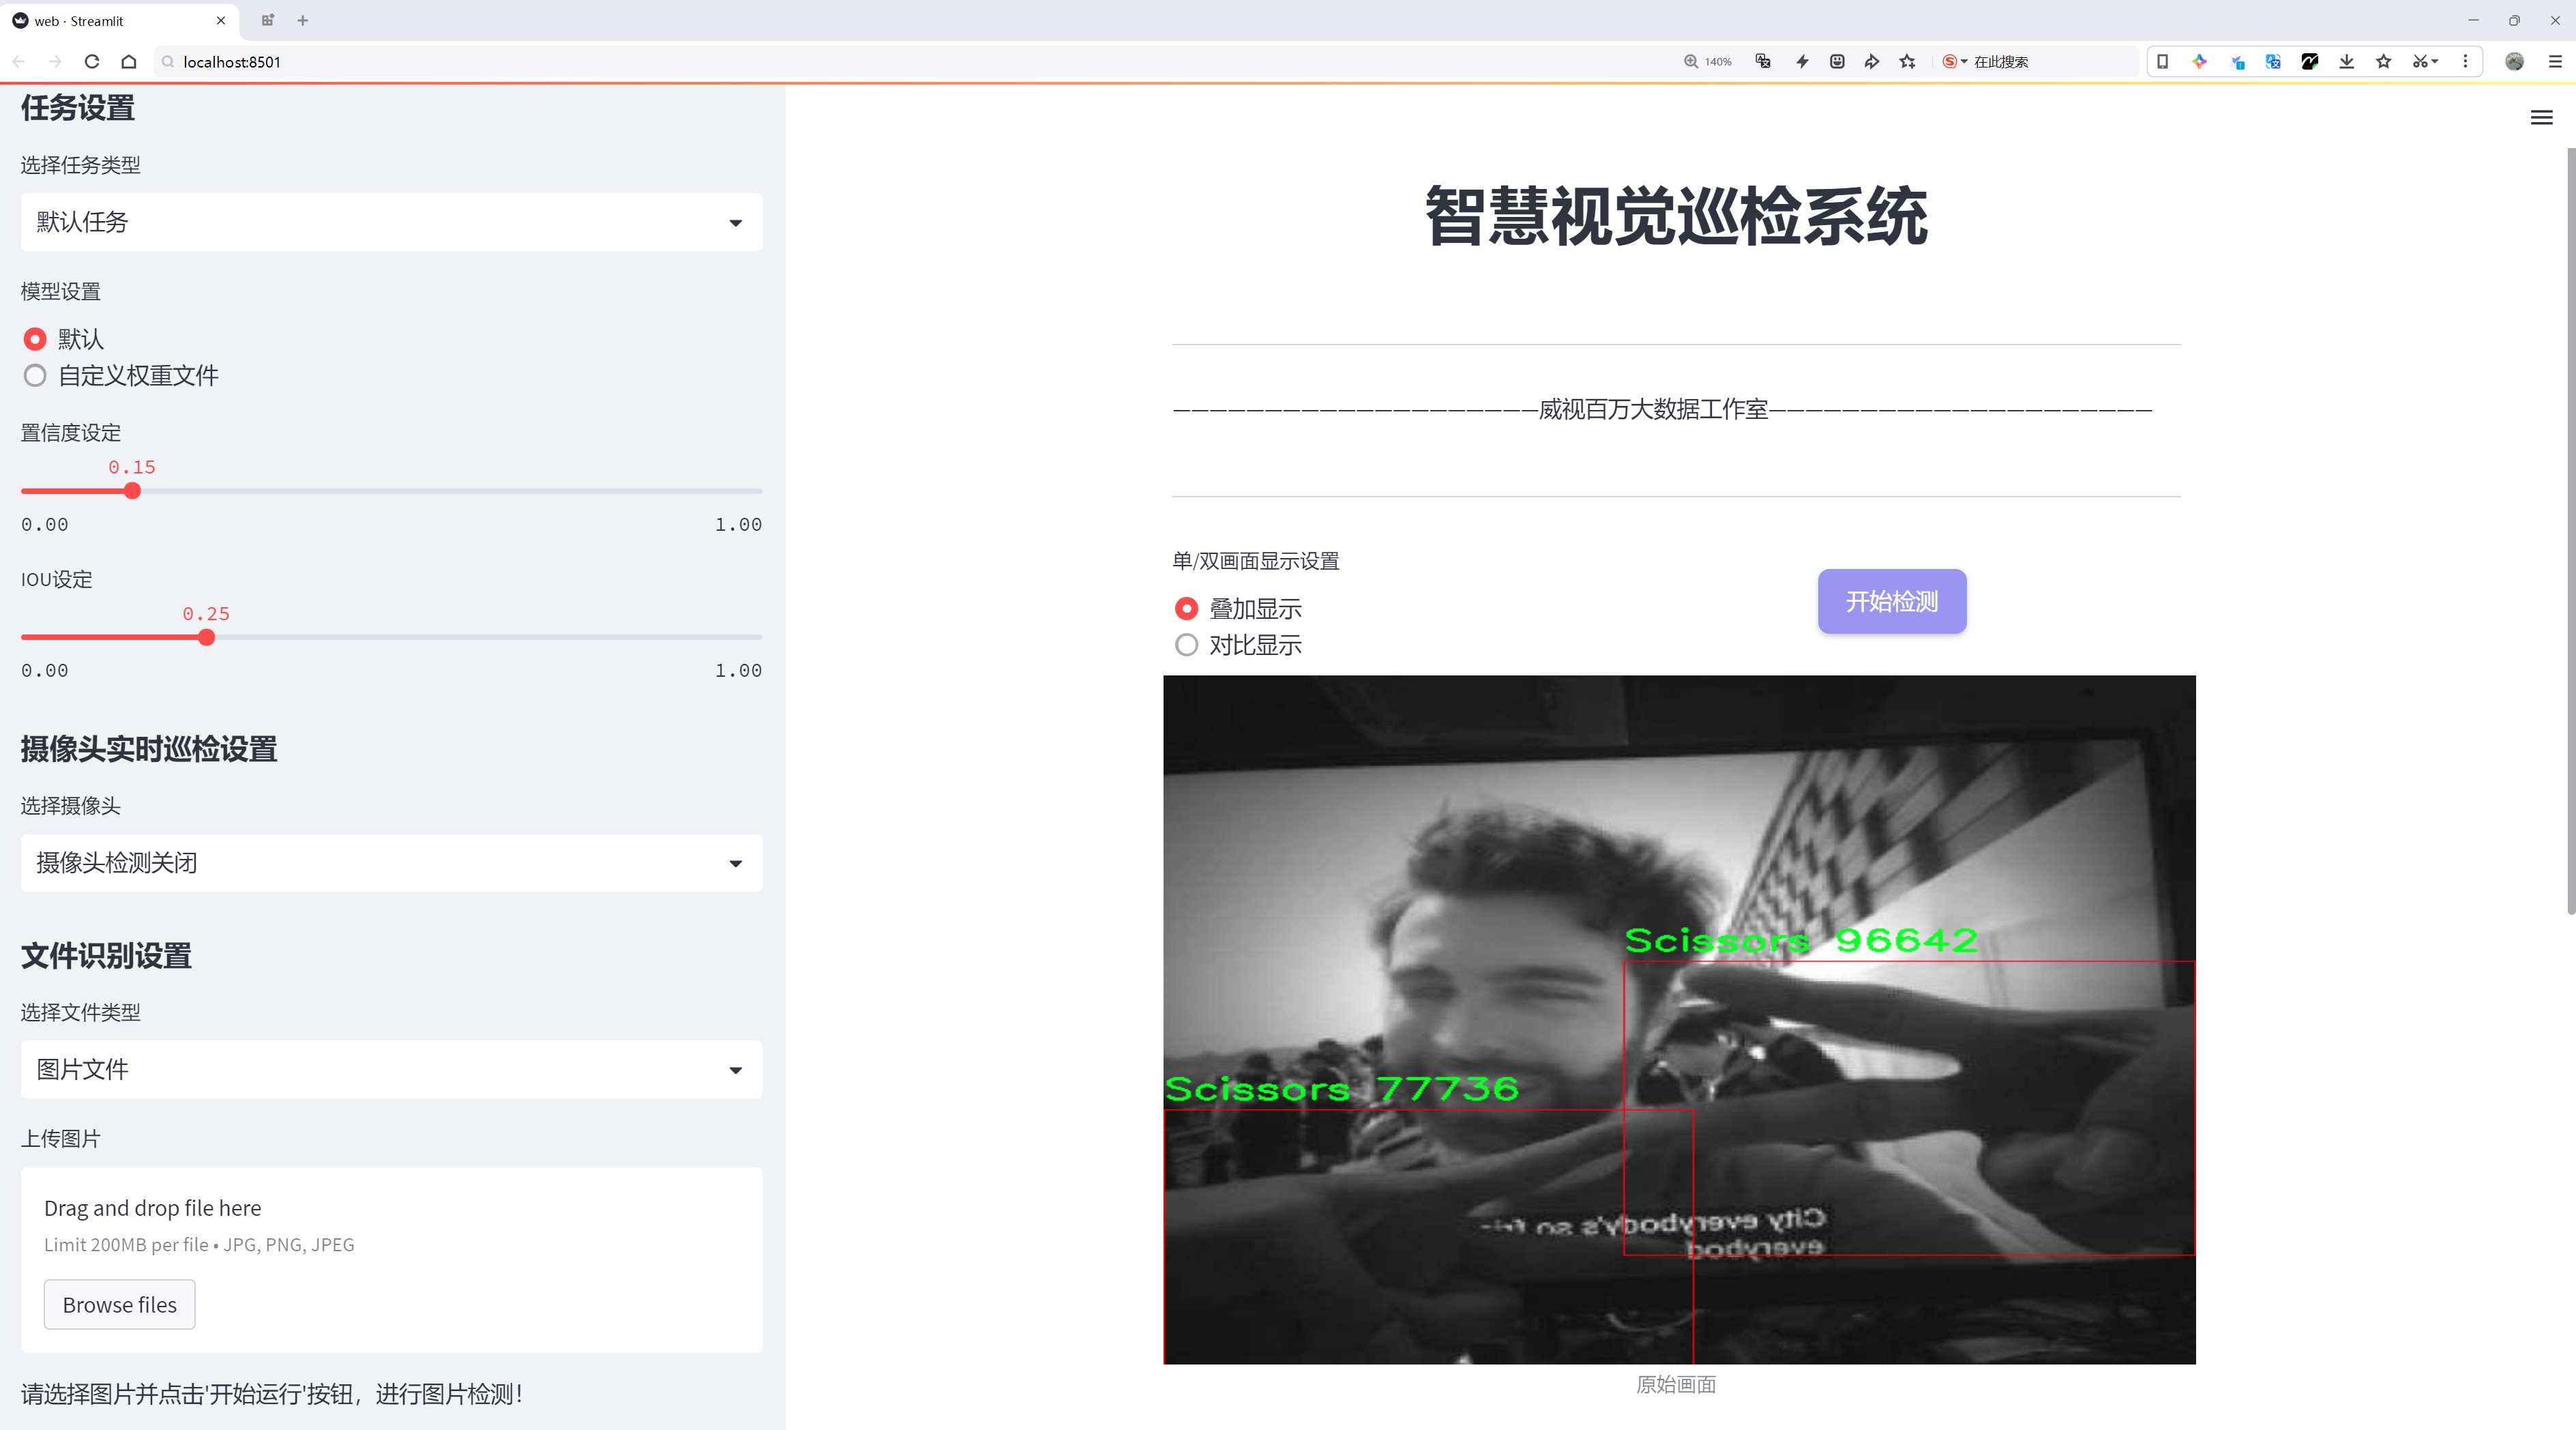Screen dimensions: 2576x1430
Task: Go forward in browser history
Action: [55, 62]
